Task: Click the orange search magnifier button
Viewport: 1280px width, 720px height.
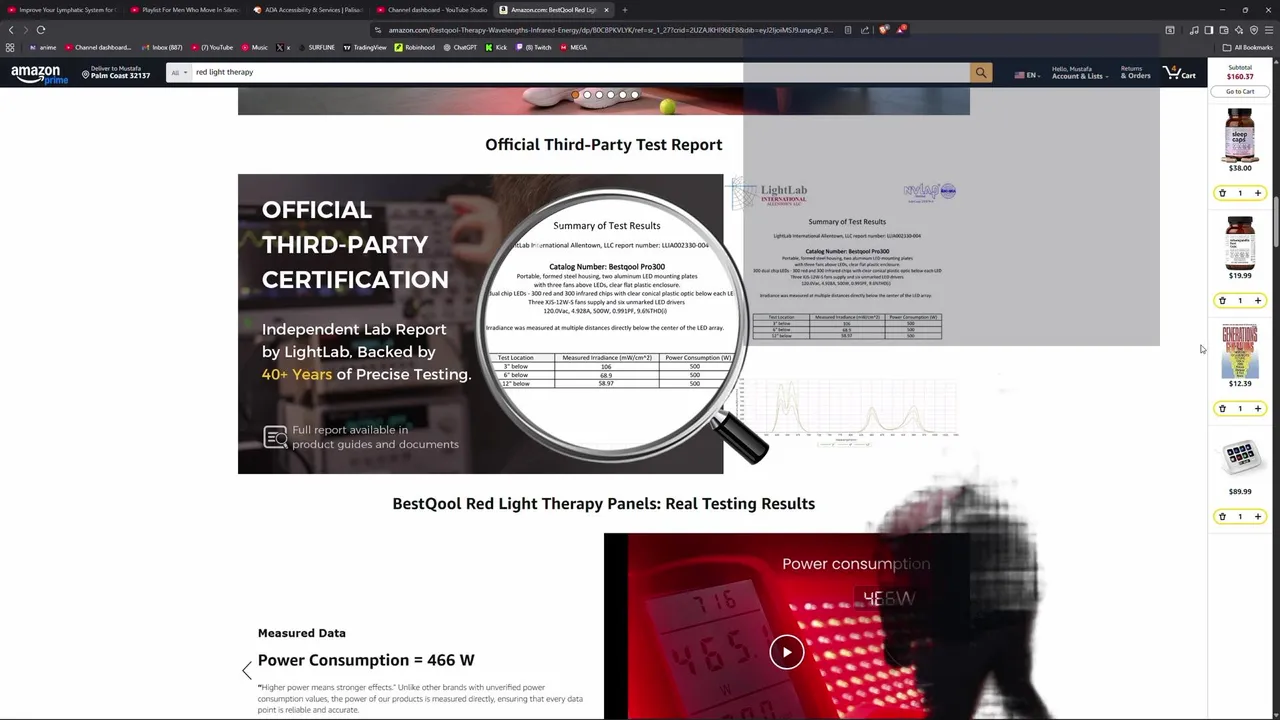Action: tap(981, 72)
